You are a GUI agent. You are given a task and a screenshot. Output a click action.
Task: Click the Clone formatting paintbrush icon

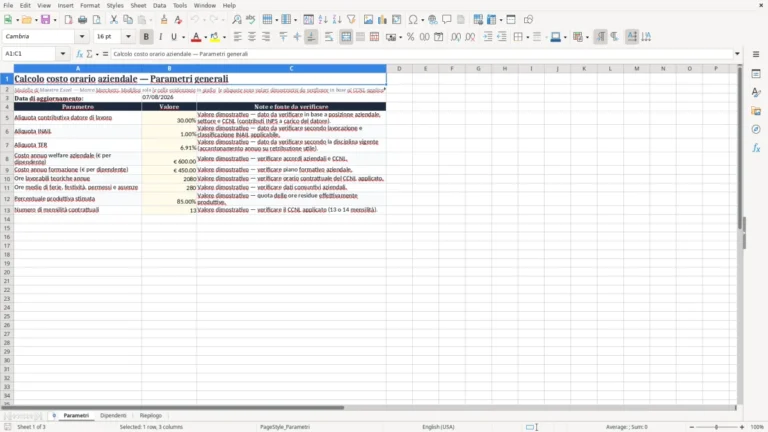(164, 20)
